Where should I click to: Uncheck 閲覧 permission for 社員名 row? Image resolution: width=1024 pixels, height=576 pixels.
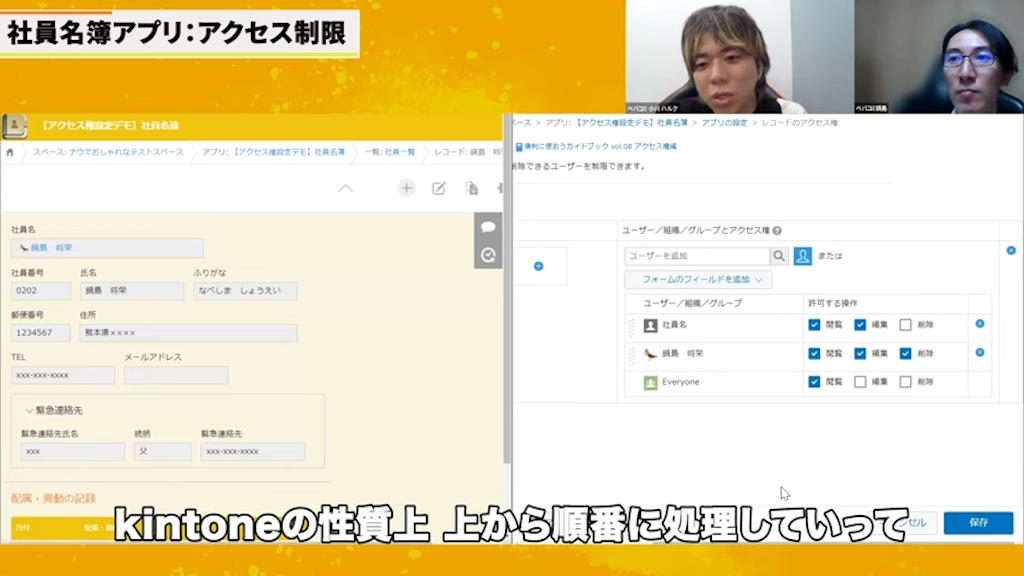coord(814,325)
